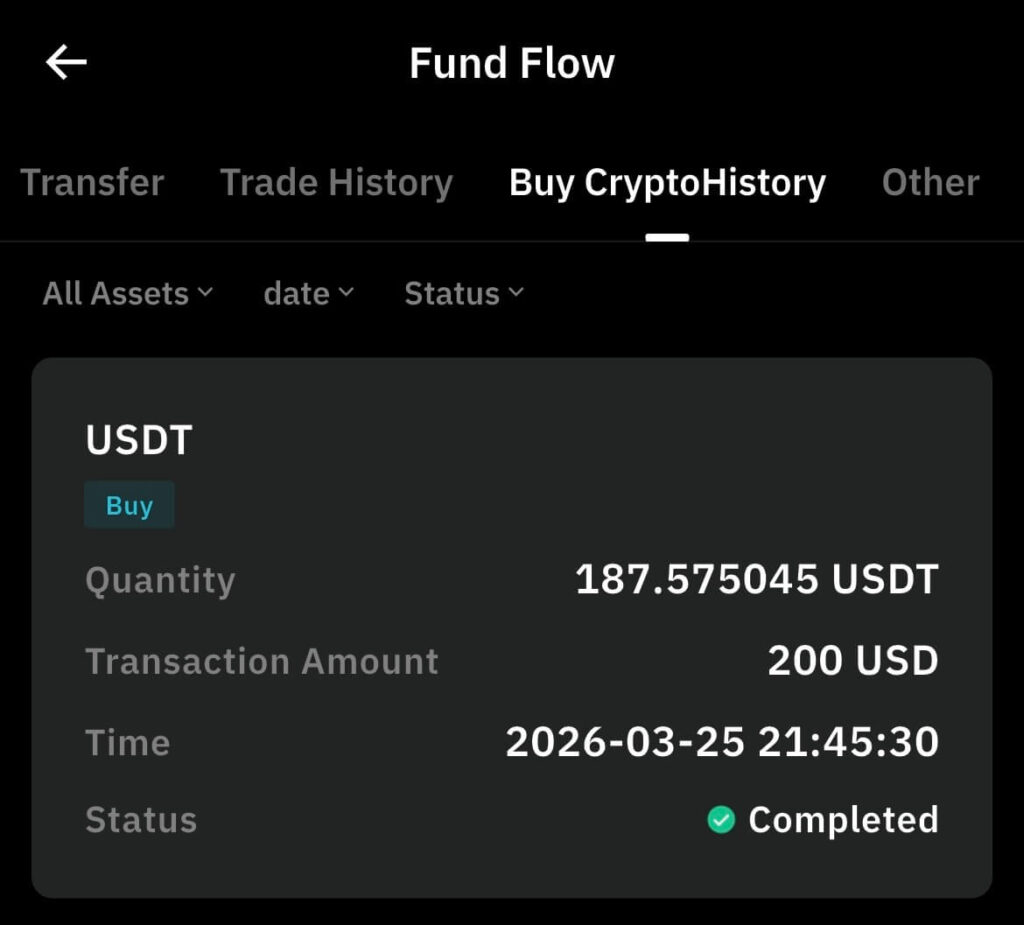1024x925 pixels.
Task: Open the Trade History tab
Action: 336,183
